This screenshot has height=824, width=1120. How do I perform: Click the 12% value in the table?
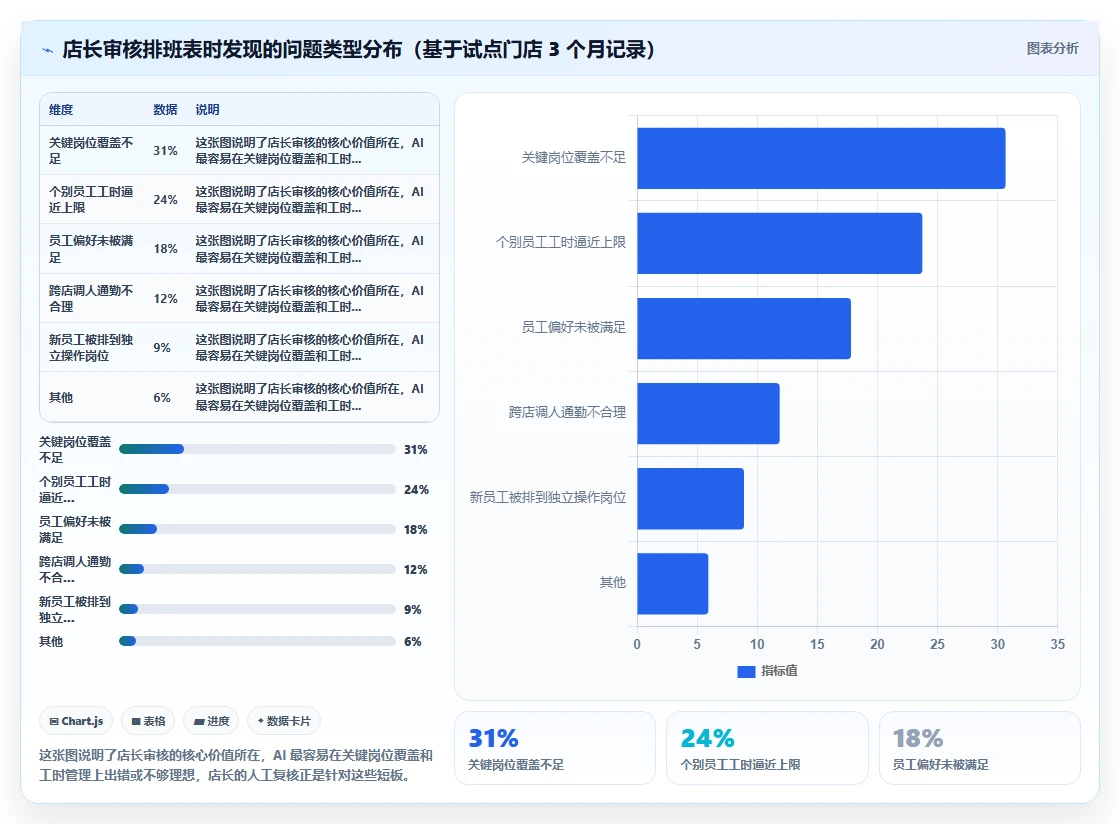[x=165, y=298]
